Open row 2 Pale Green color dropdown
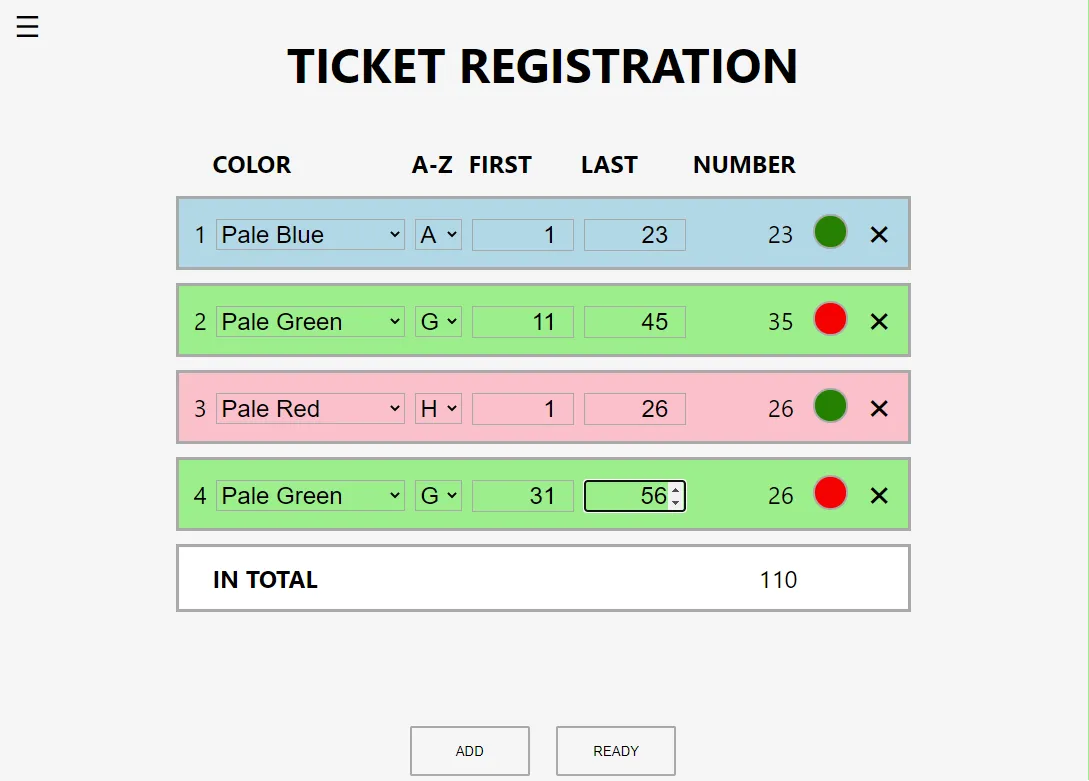 [310, 321]
